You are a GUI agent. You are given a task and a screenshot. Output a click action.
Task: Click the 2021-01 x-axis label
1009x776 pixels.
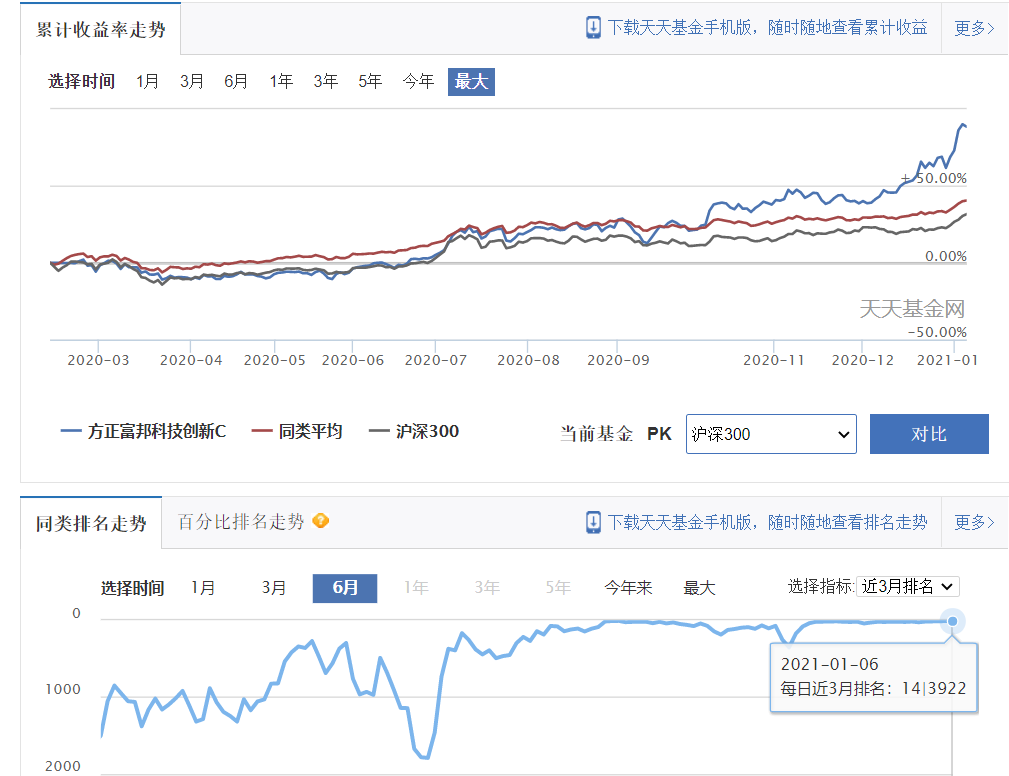[947, 360]
